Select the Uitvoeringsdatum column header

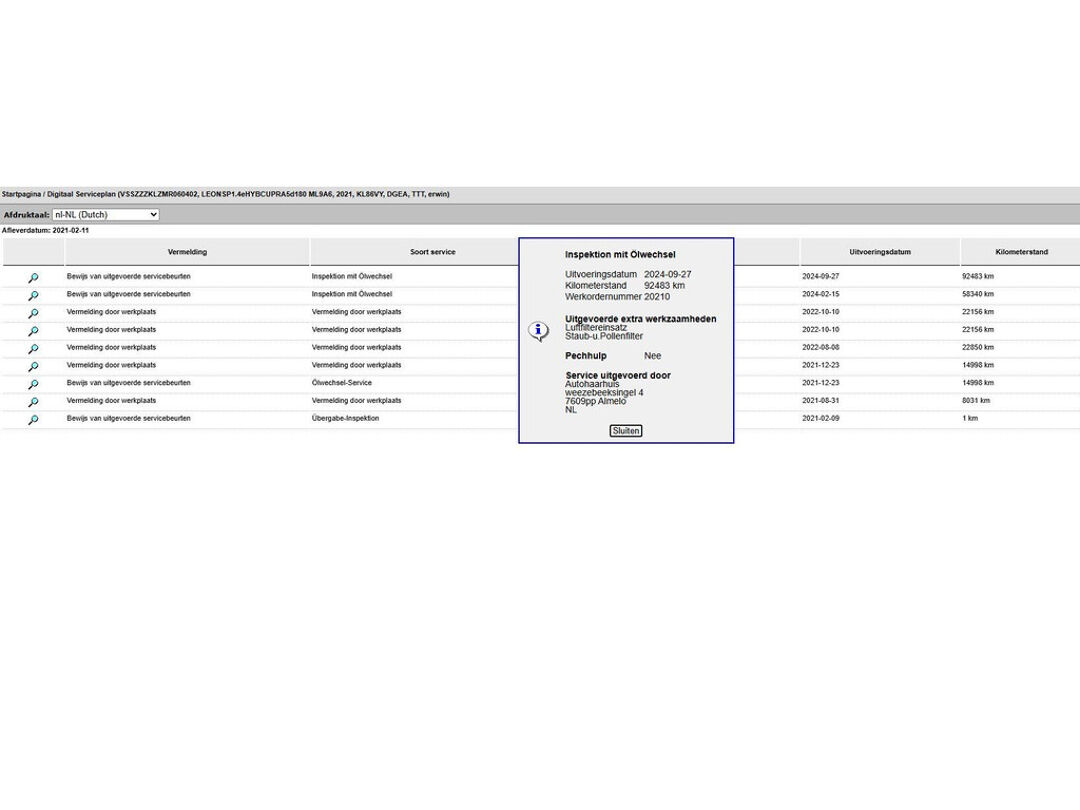tap(879, 252)
